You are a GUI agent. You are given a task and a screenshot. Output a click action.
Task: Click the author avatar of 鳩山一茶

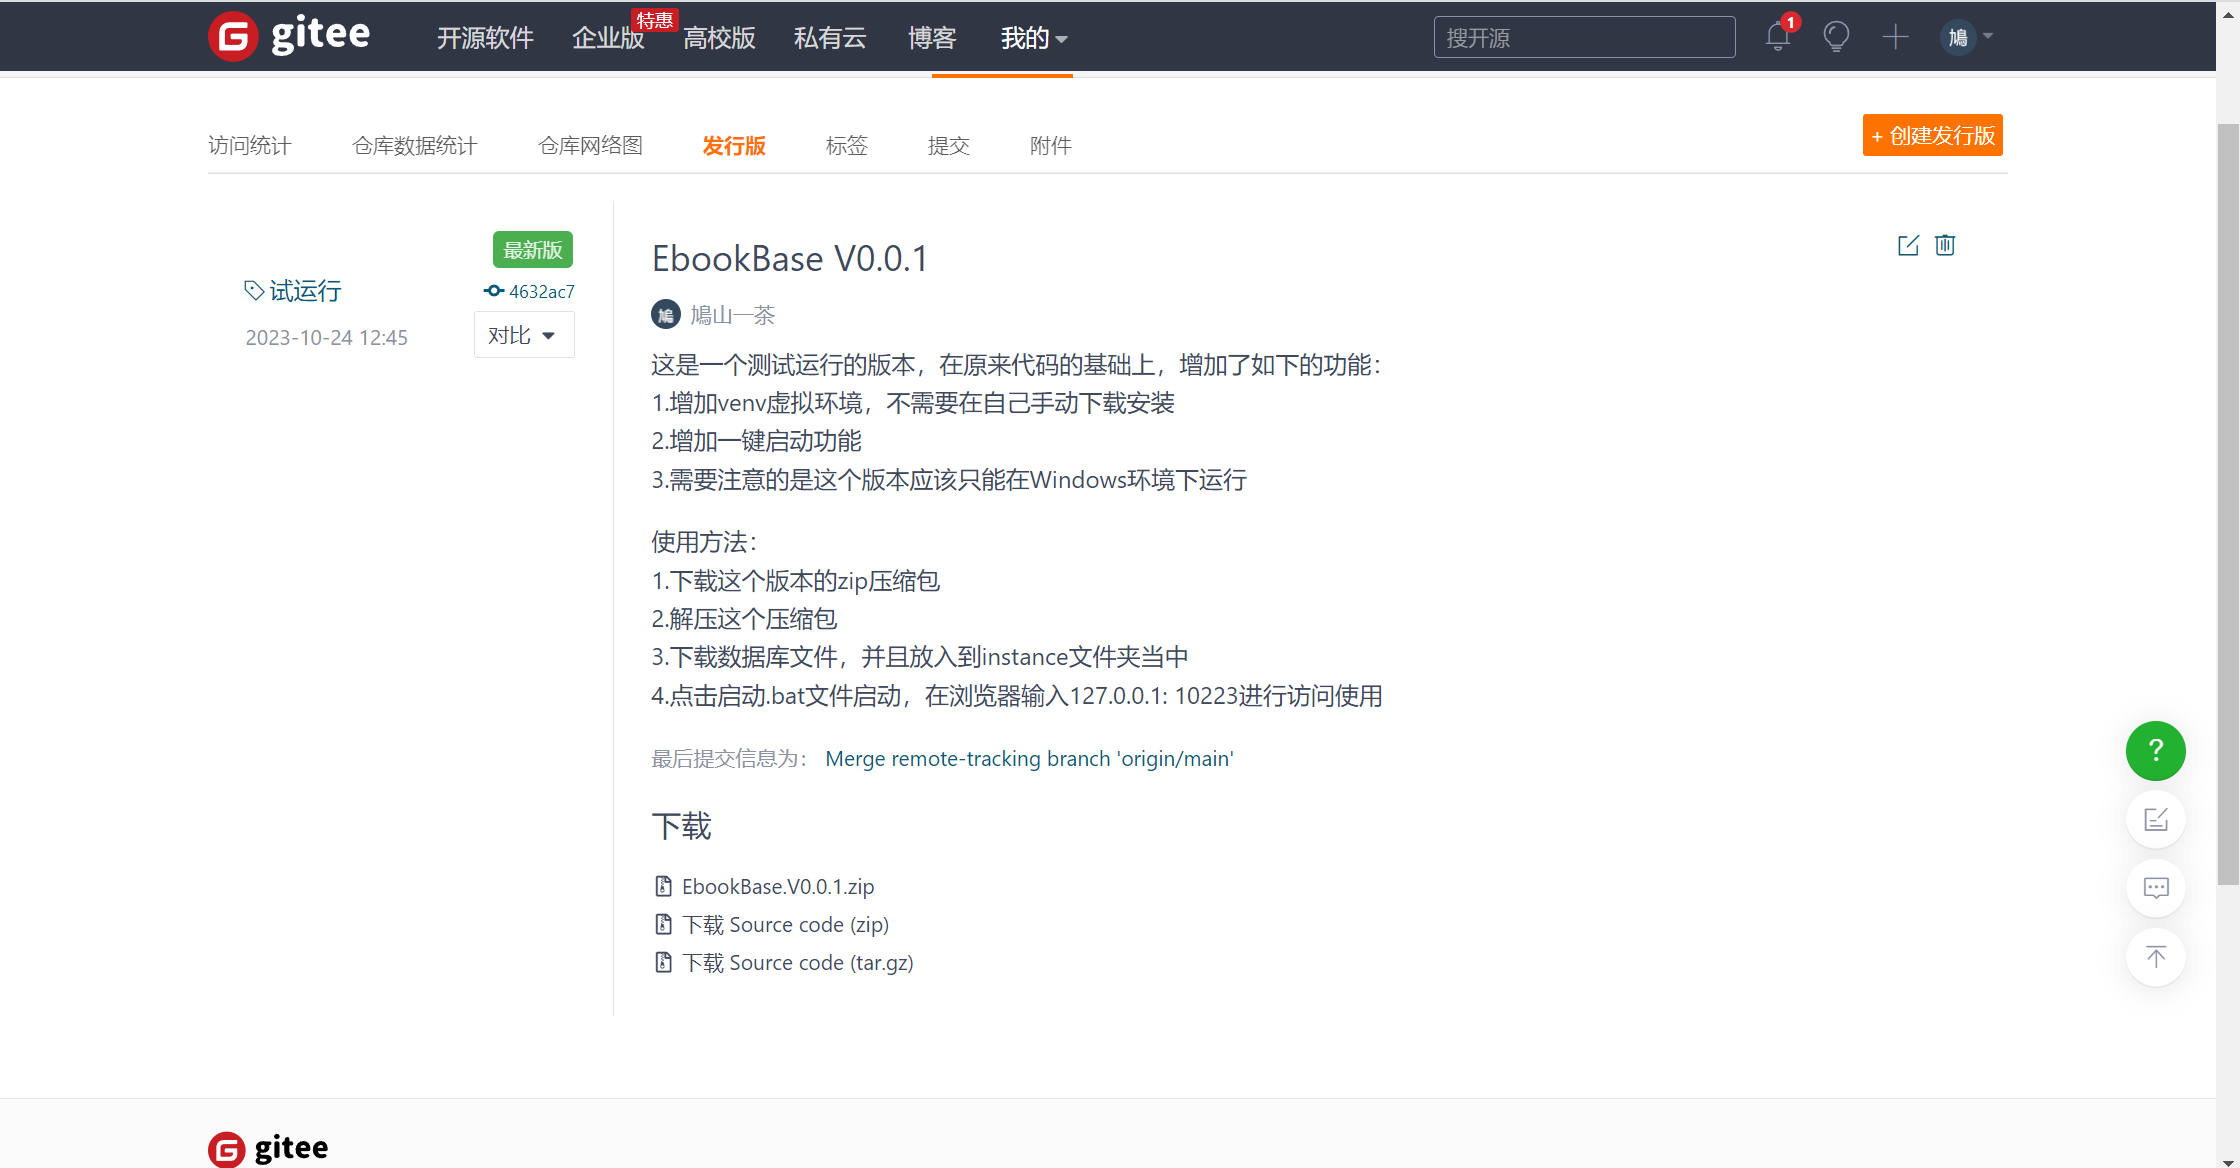point(665,315)
